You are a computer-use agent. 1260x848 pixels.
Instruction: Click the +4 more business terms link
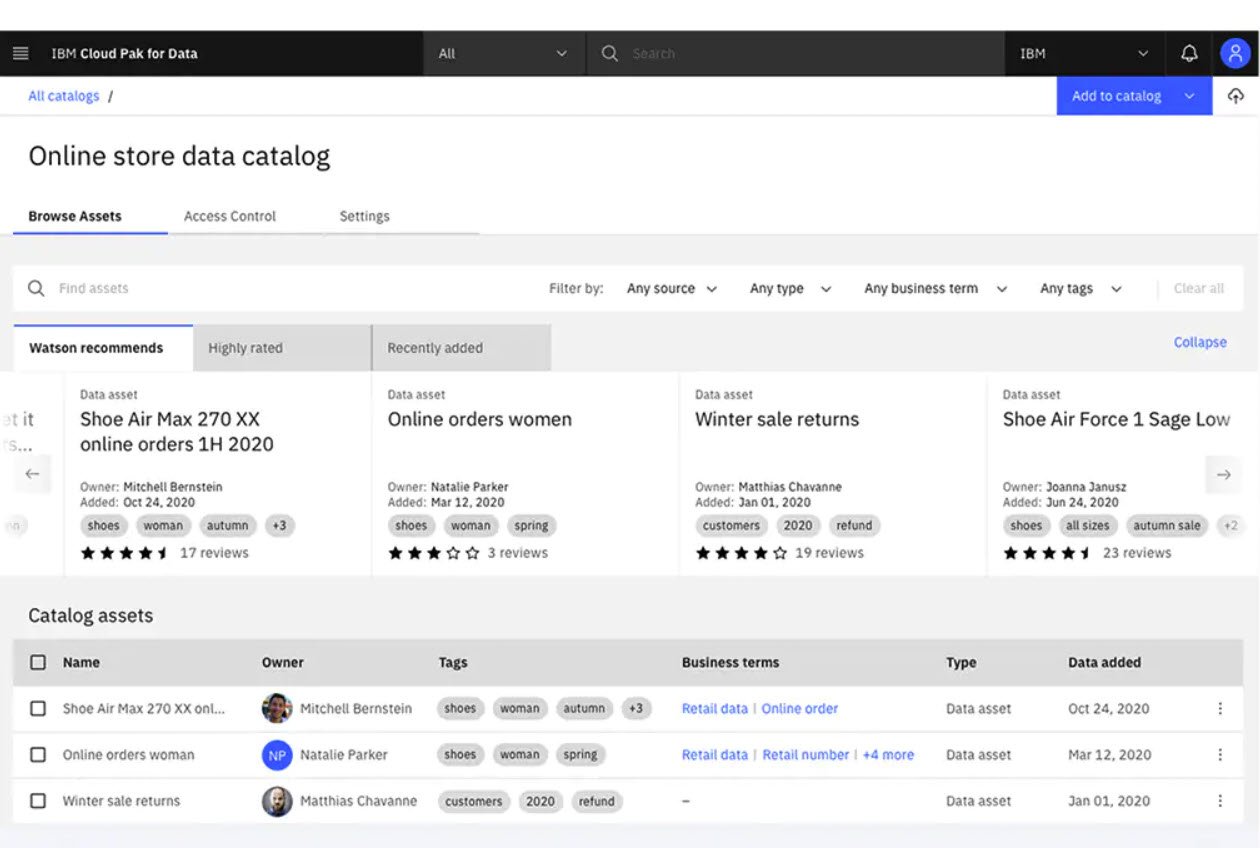click(888, 755)
